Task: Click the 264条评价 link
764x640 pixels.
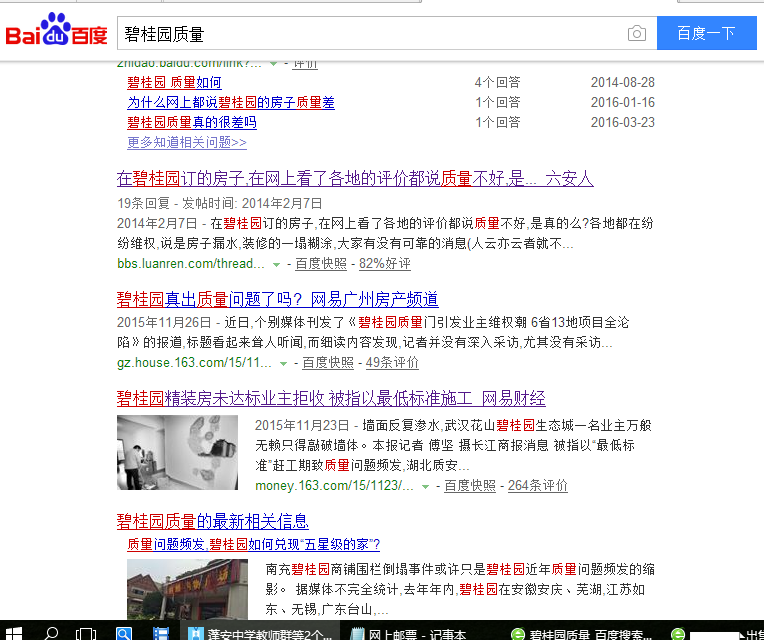Action: point(537,486)
